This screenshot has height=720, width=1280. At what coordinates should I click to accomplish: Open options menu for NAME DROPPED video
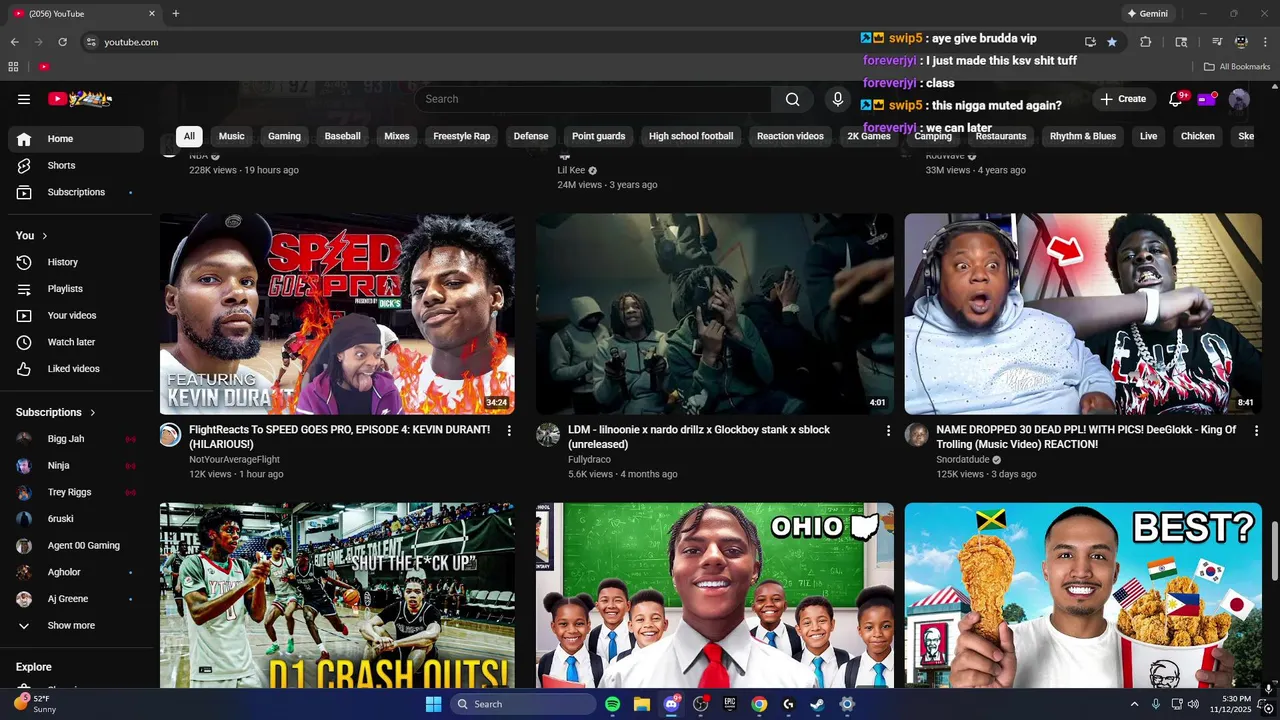1257,431
